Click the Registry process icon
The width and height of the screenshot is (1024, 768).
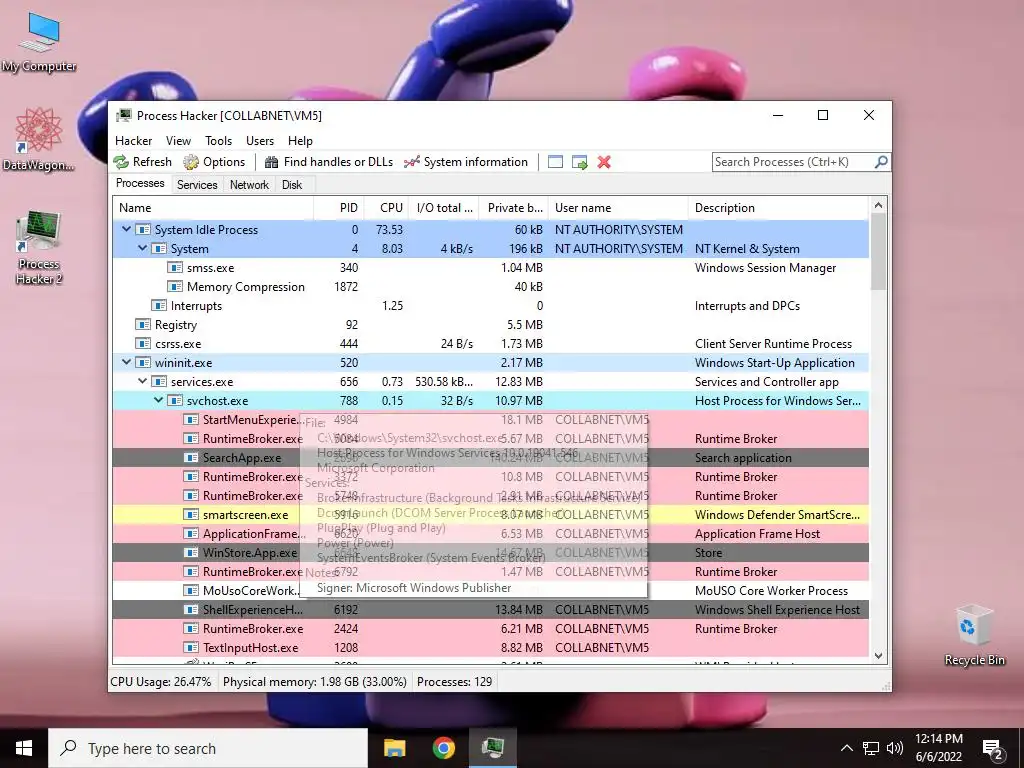point(142,324)
